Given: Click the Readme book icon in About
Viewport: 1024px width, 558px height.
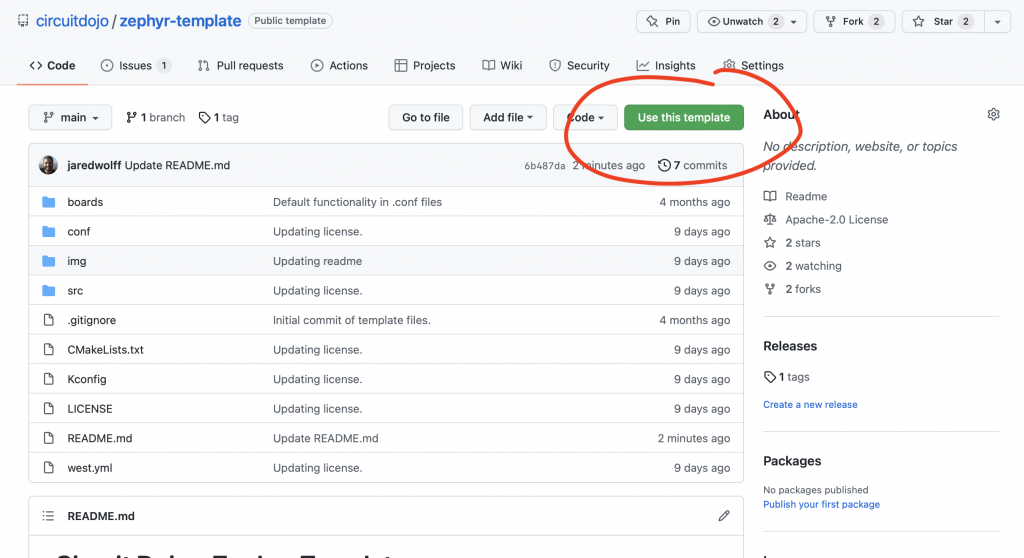Looking at the screenshot, I should point(770,196).
